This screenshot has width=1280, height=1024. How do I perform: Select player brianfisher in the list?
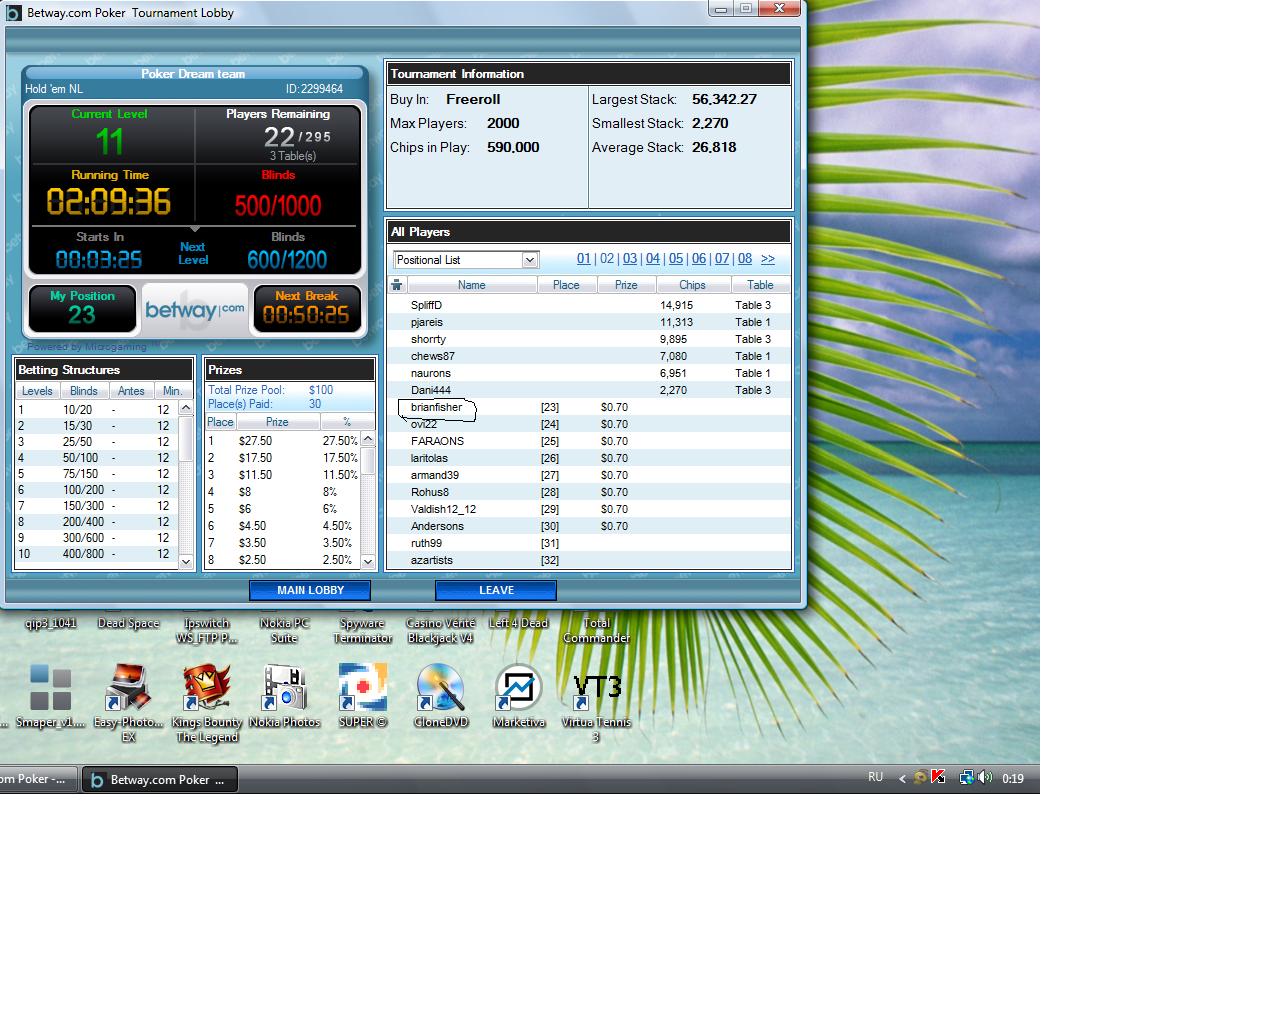(590, 407)
